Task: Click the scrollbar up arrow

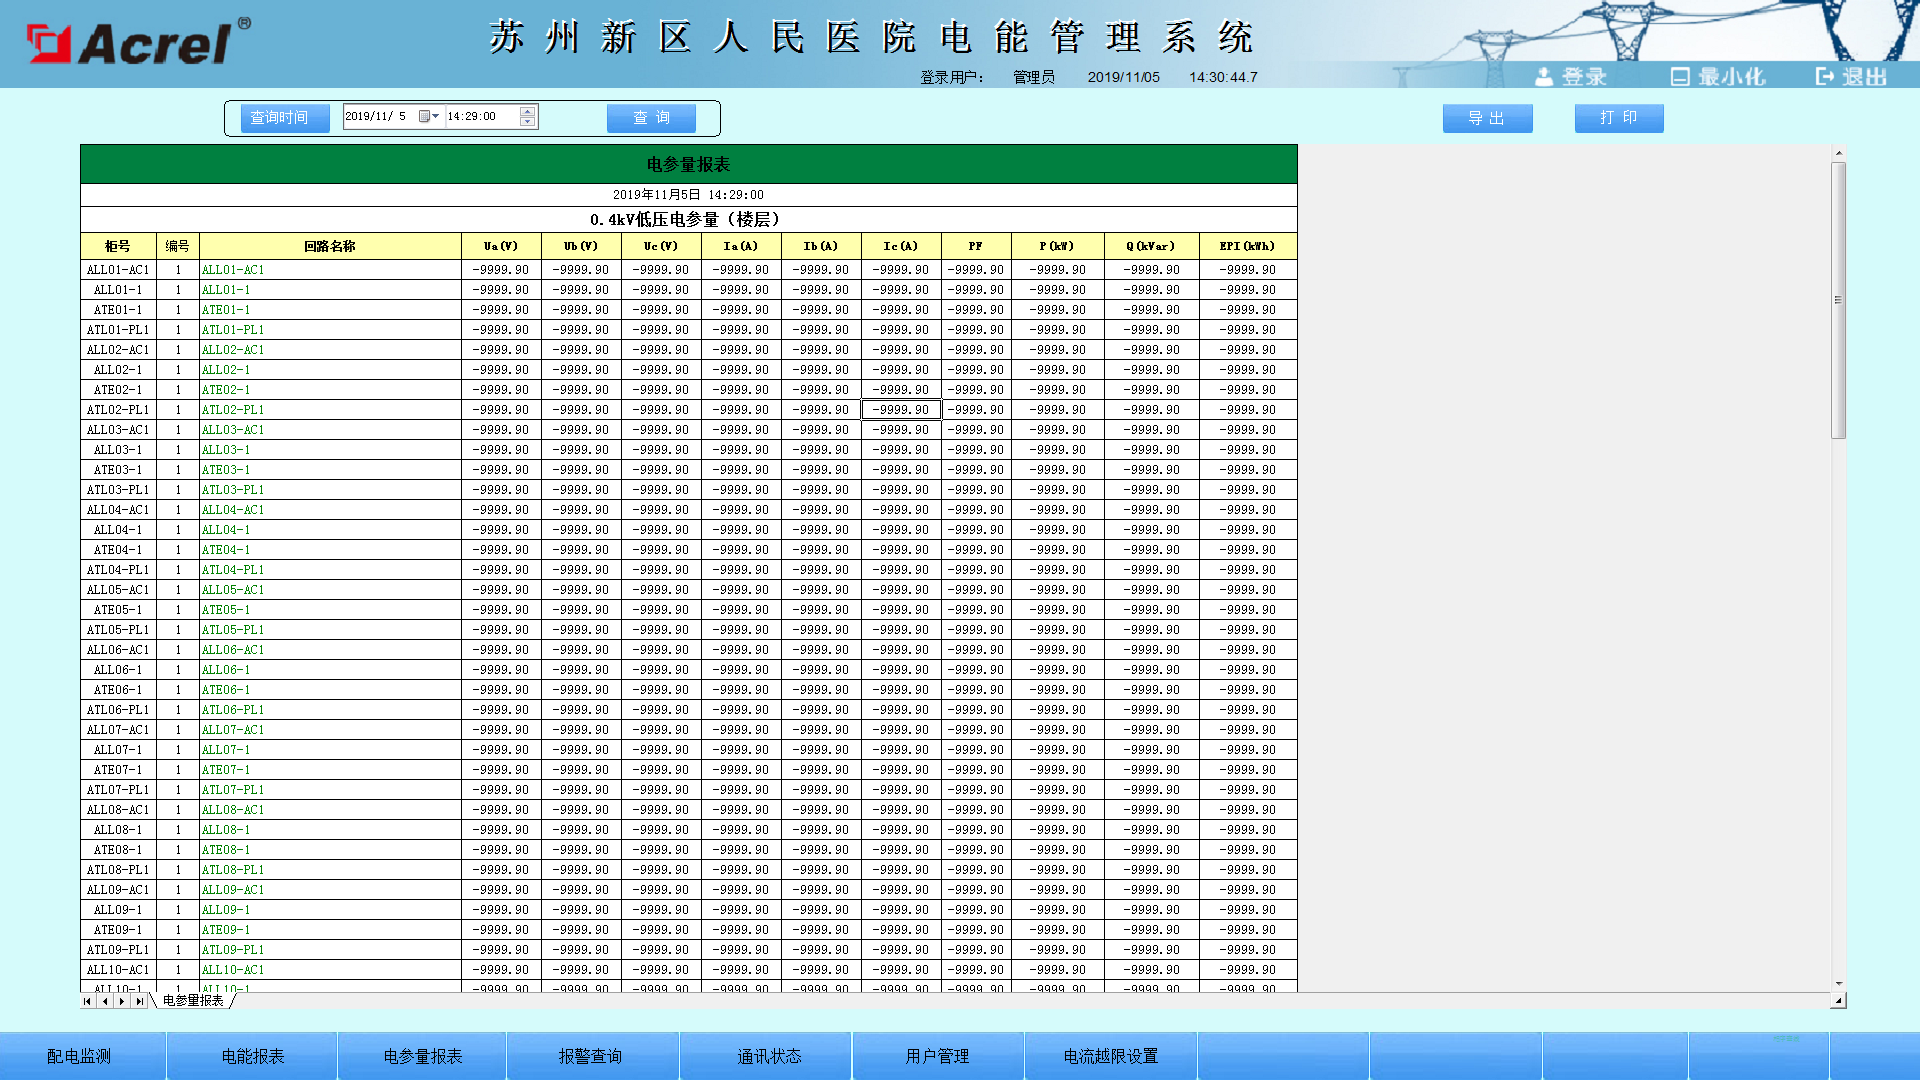Action: click(1838, 154)
